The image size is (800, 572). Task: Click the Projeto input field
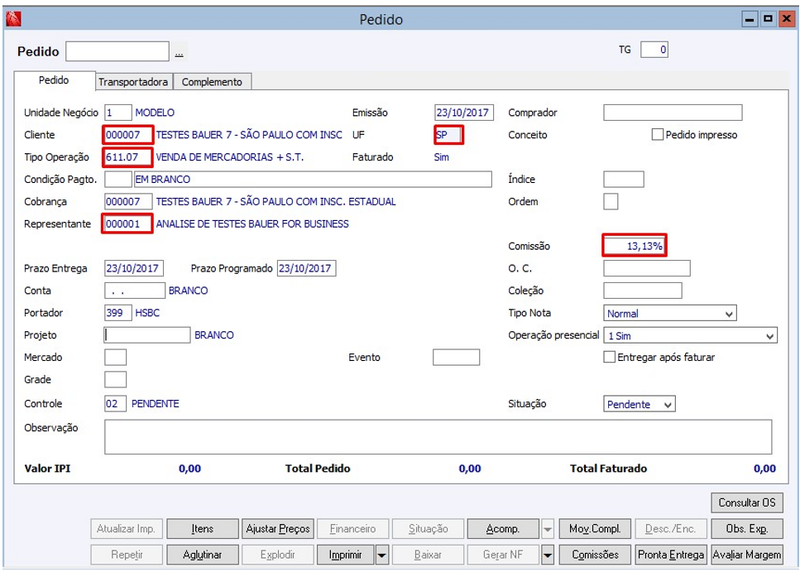(x=147, y=335)
